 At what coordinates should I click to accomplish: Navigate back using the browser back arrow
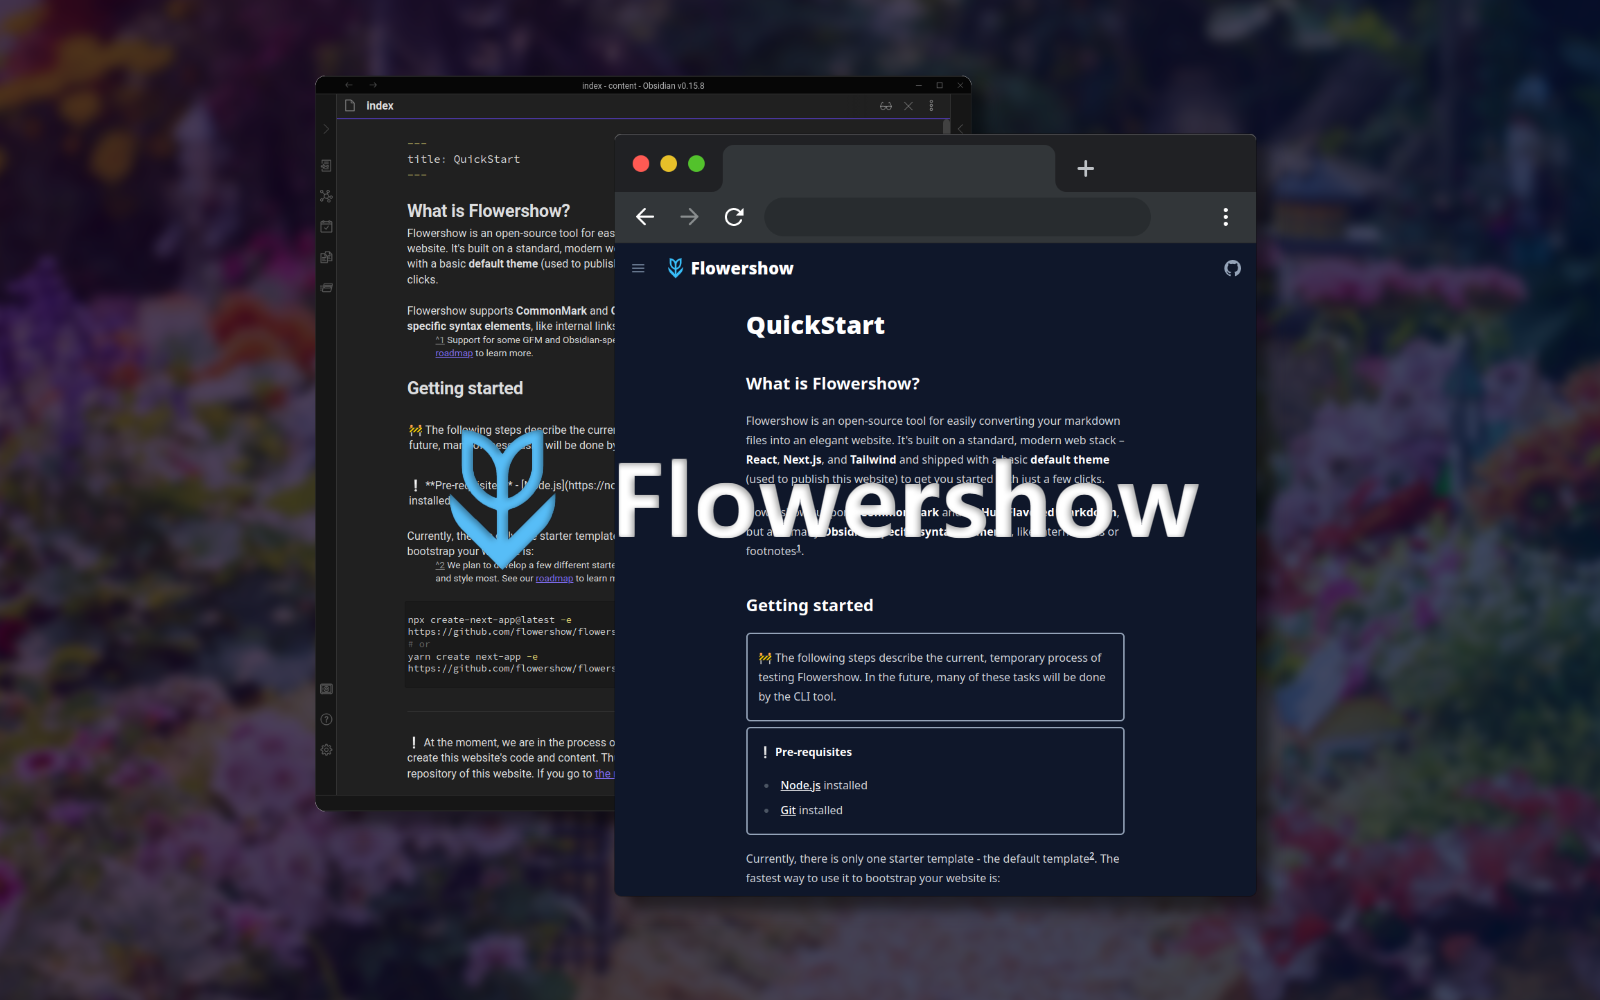click(644, 217)
